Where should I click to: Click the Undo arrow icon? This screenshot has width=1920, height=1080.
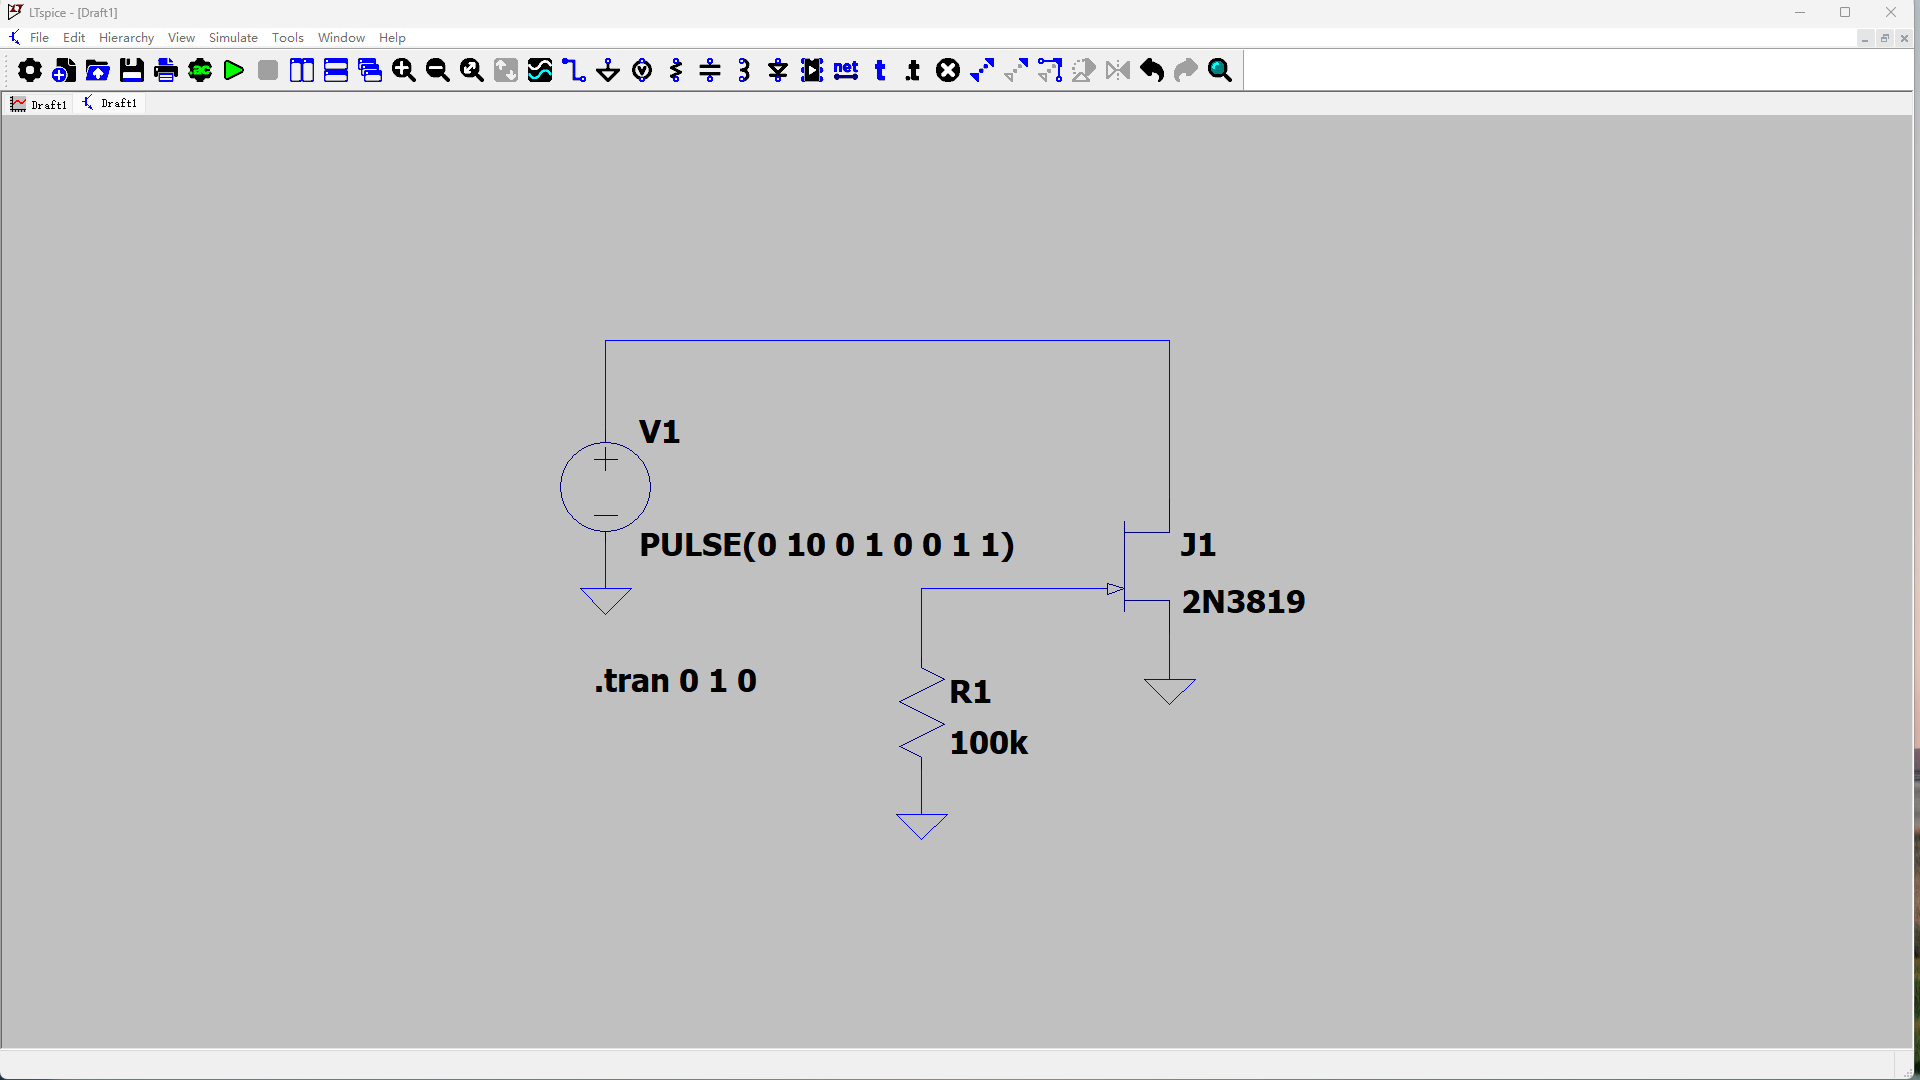pyautogui.click(x=1152, y=70)
